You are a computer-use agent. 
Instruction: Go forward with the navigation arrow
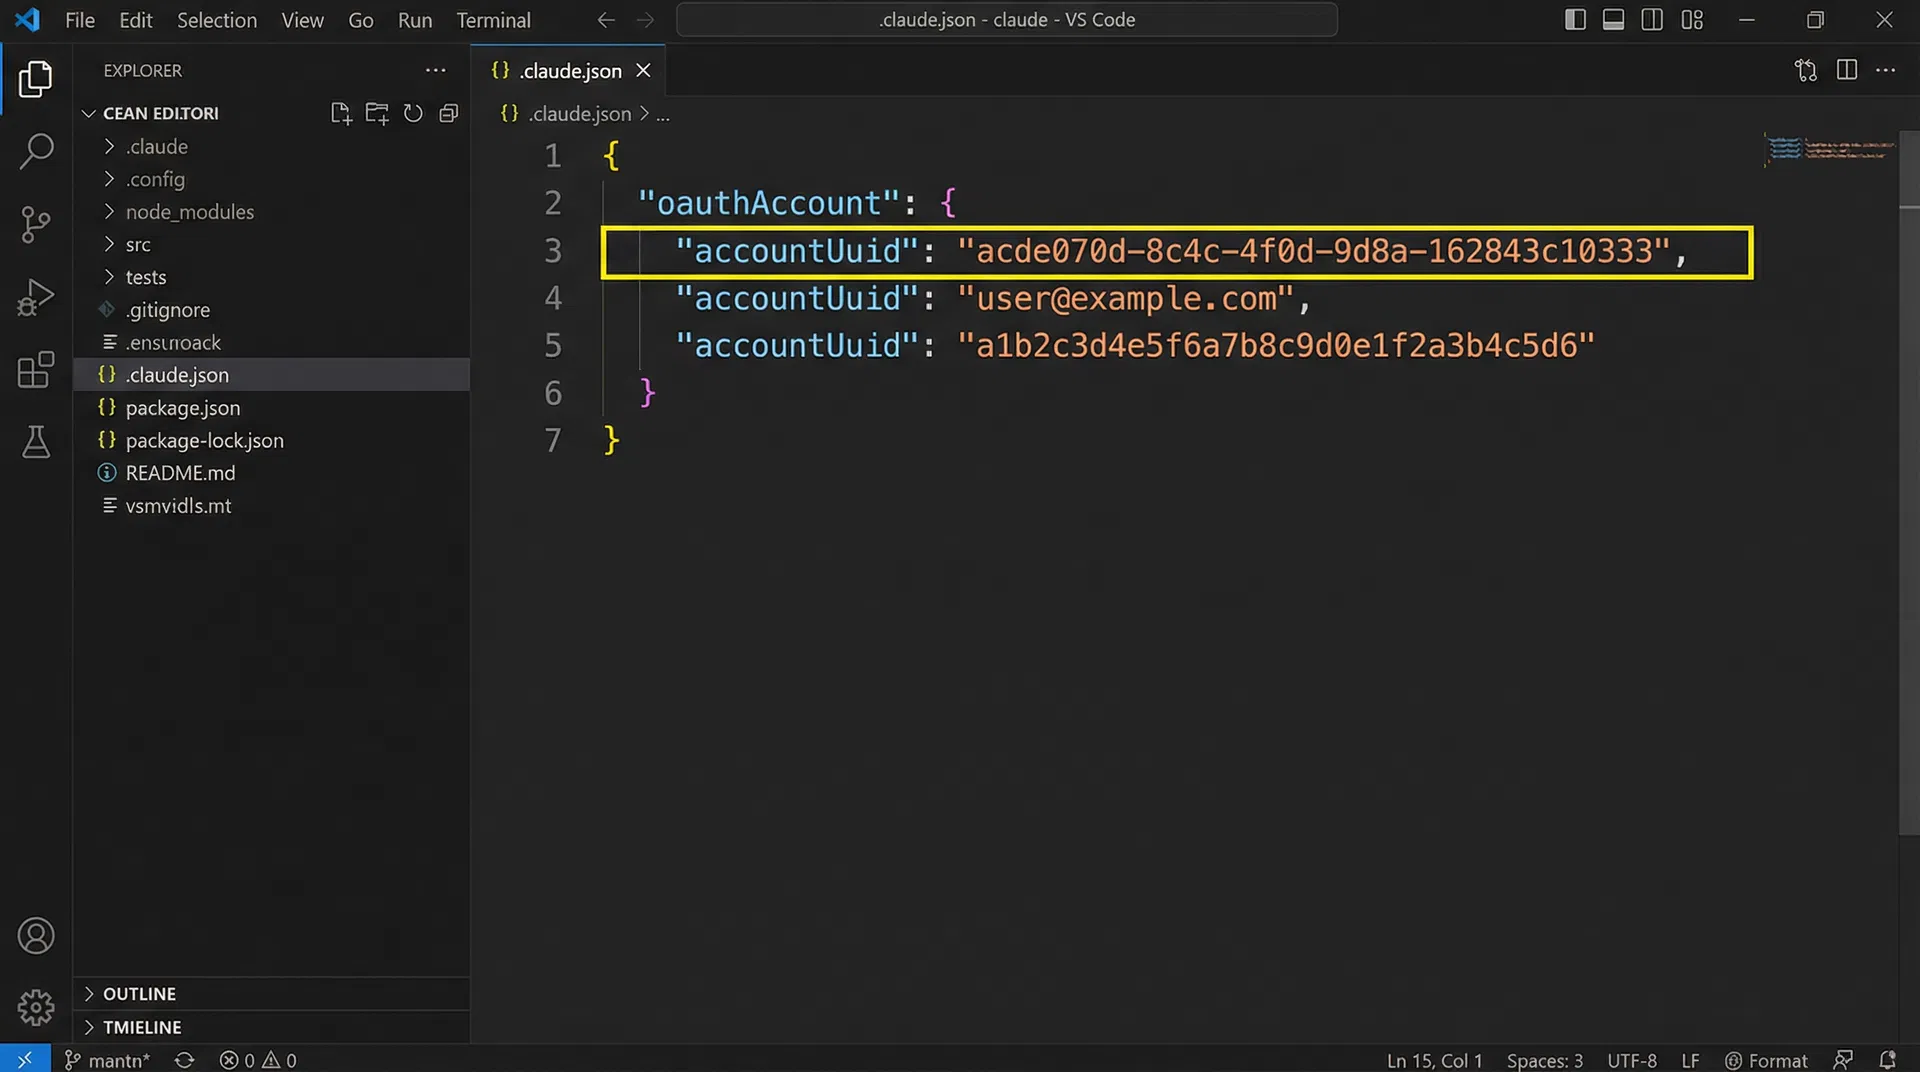[646, 20]
